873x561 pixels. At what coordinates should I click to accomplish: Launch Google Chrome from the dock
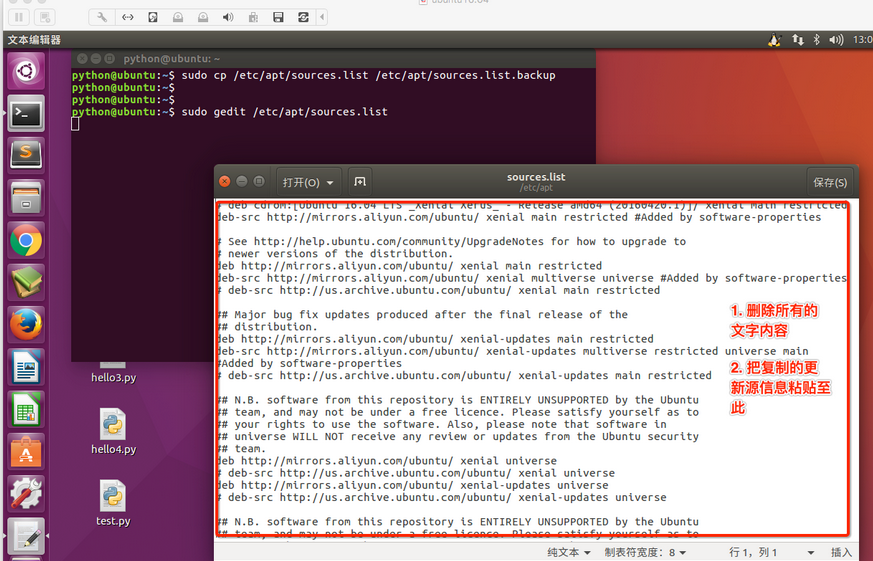[x=26, y=240]
